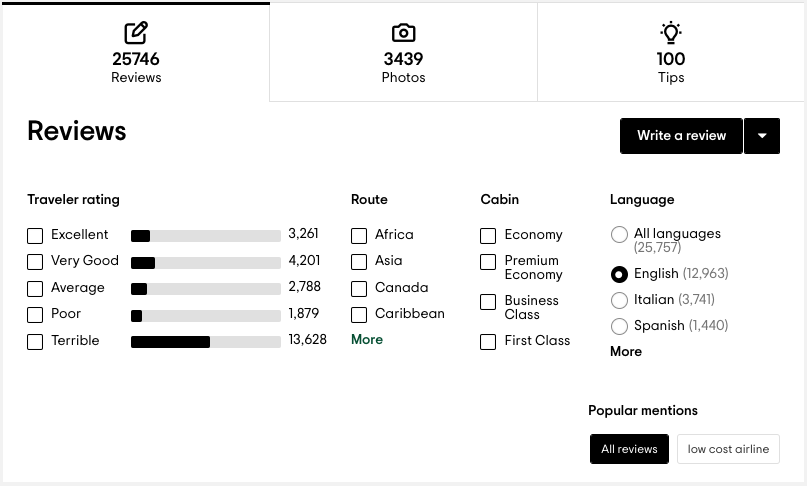Switch to the 100 Tips tab
Viewport: 807px width, 486px height.
point(671,59)
